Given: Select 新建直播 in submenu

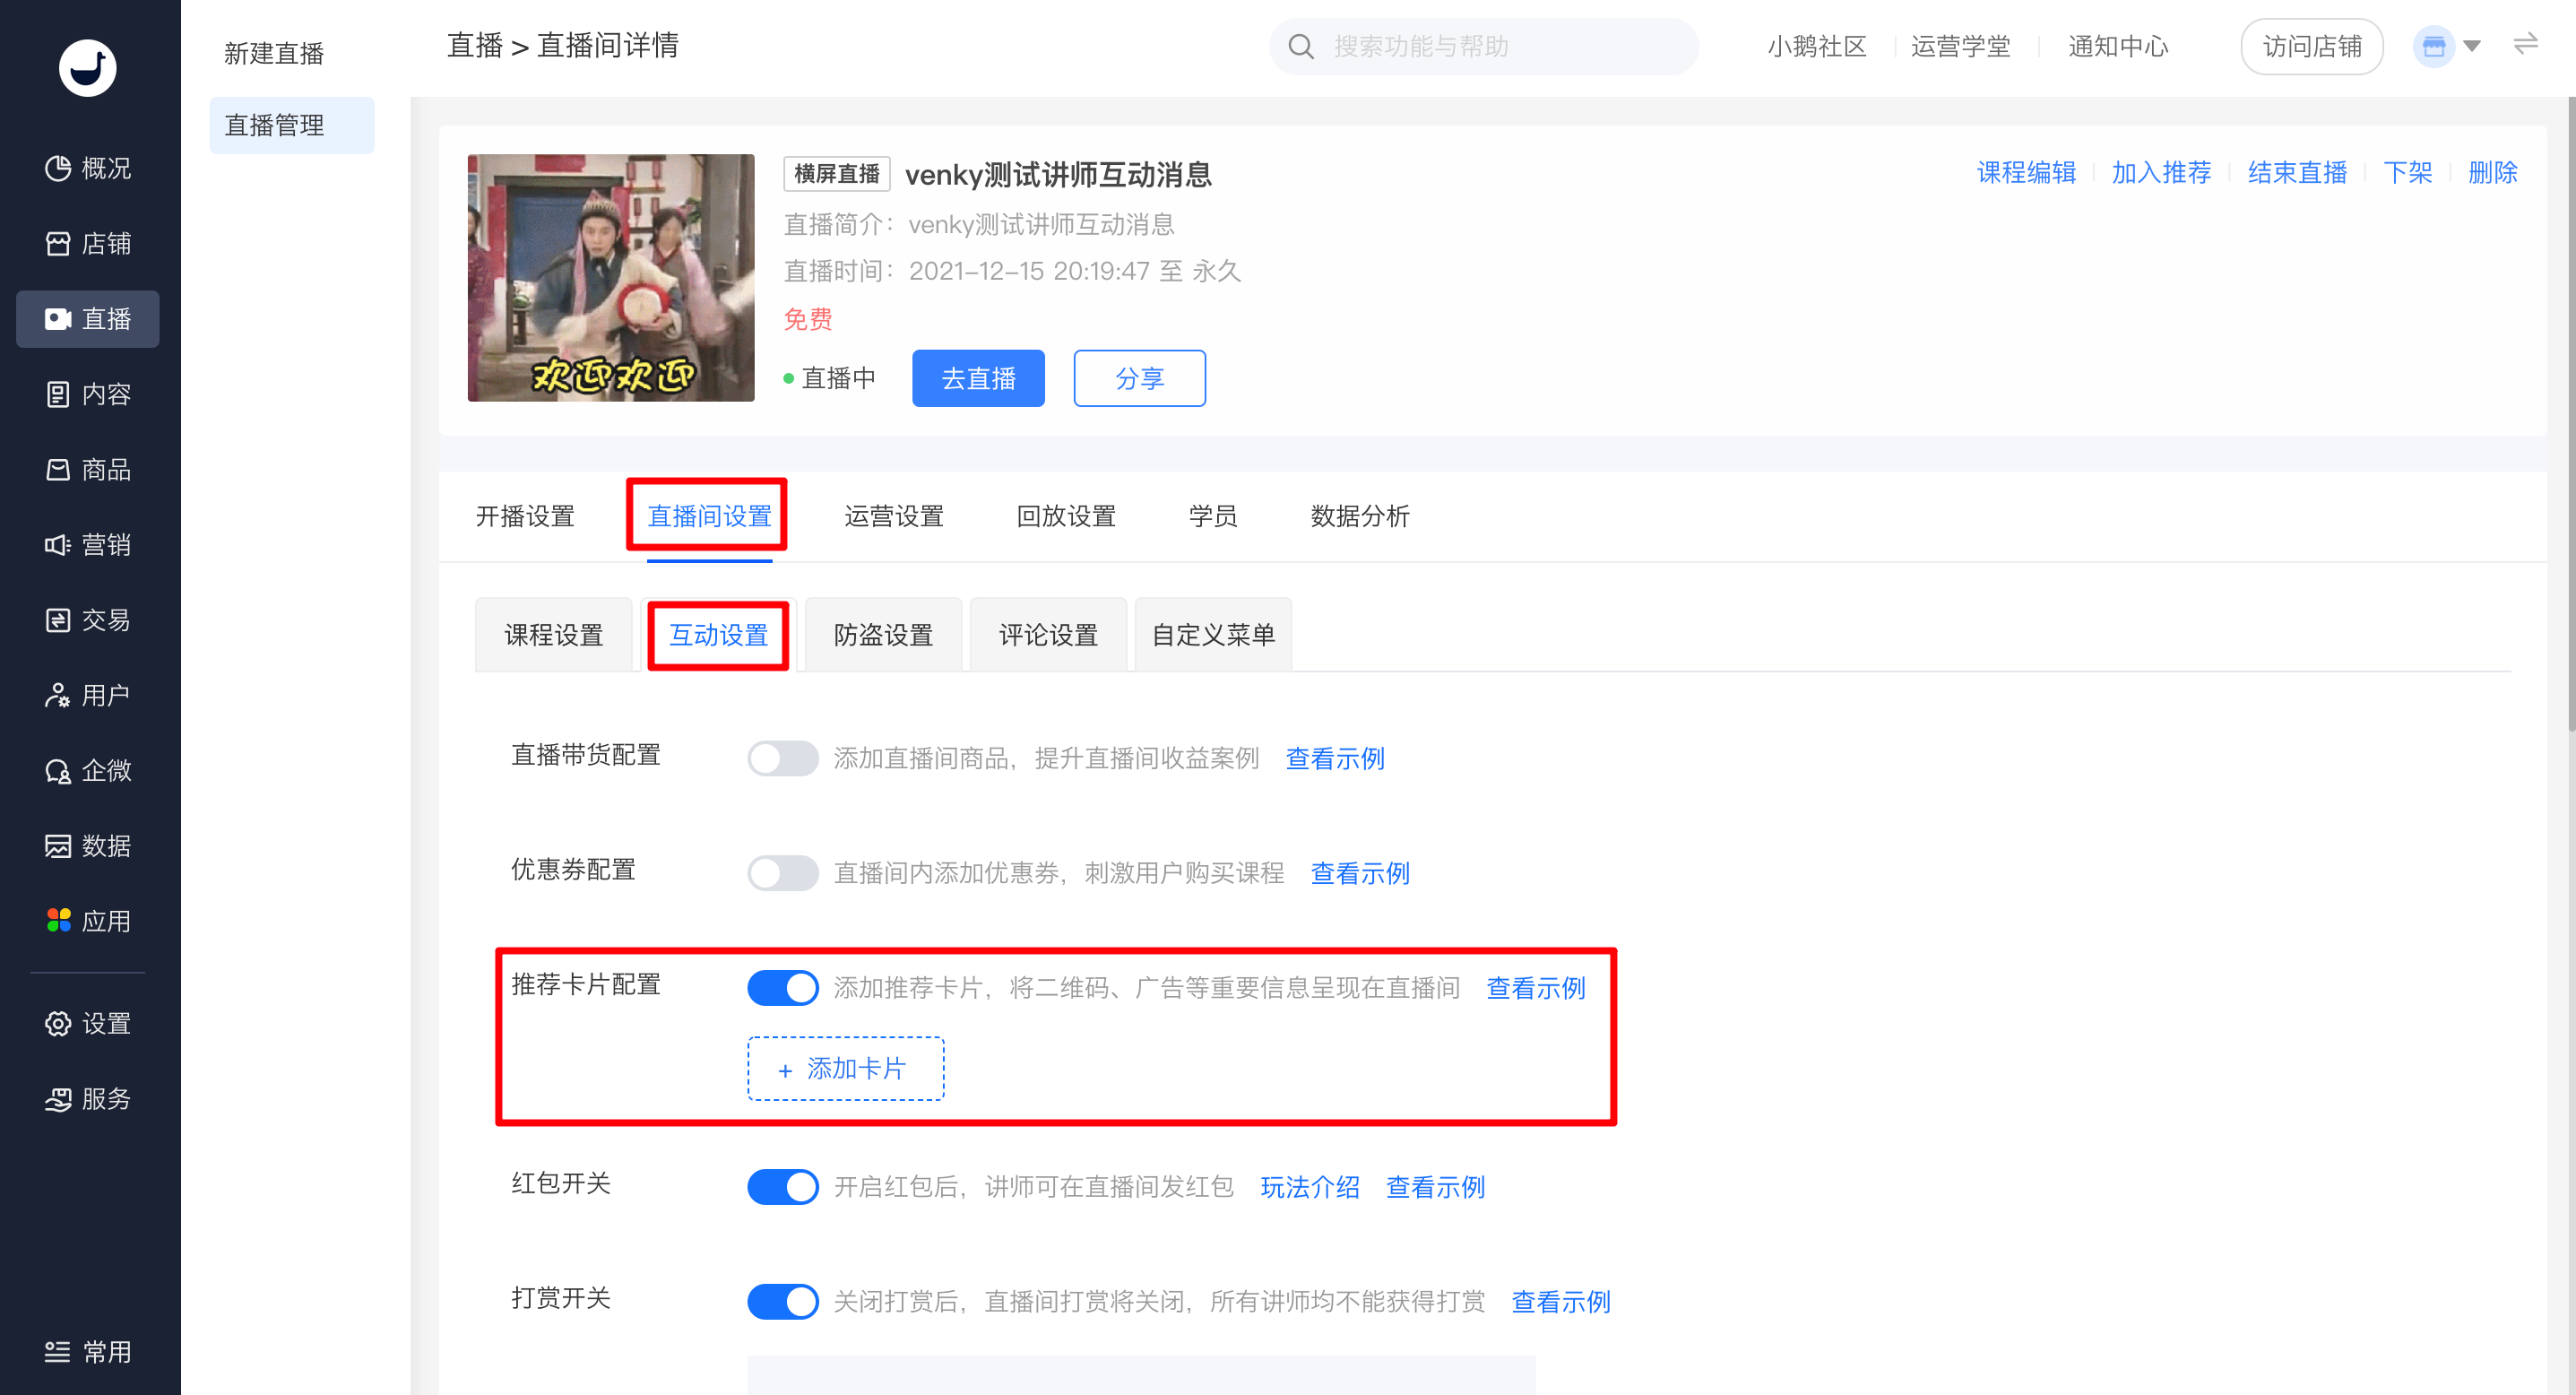Looking at the screenshot, I should pyautogui.click(x=273, y=53).
